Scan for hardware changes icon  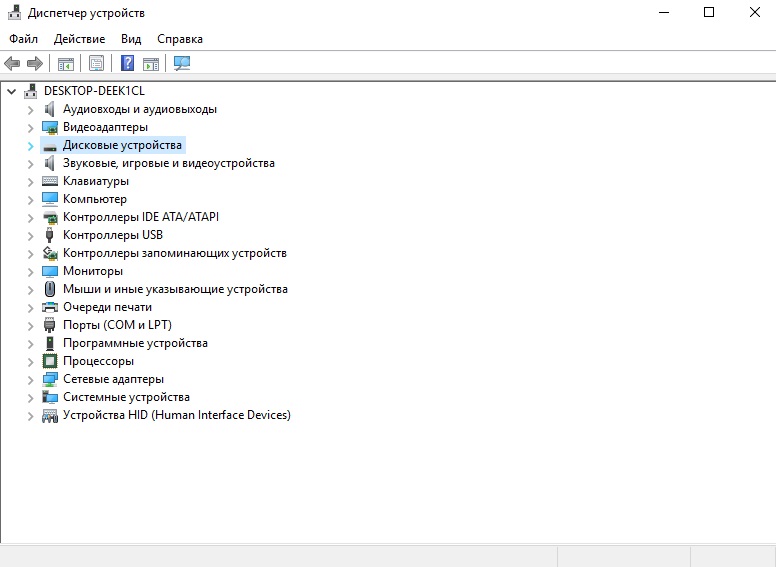[x=182, y=63]
